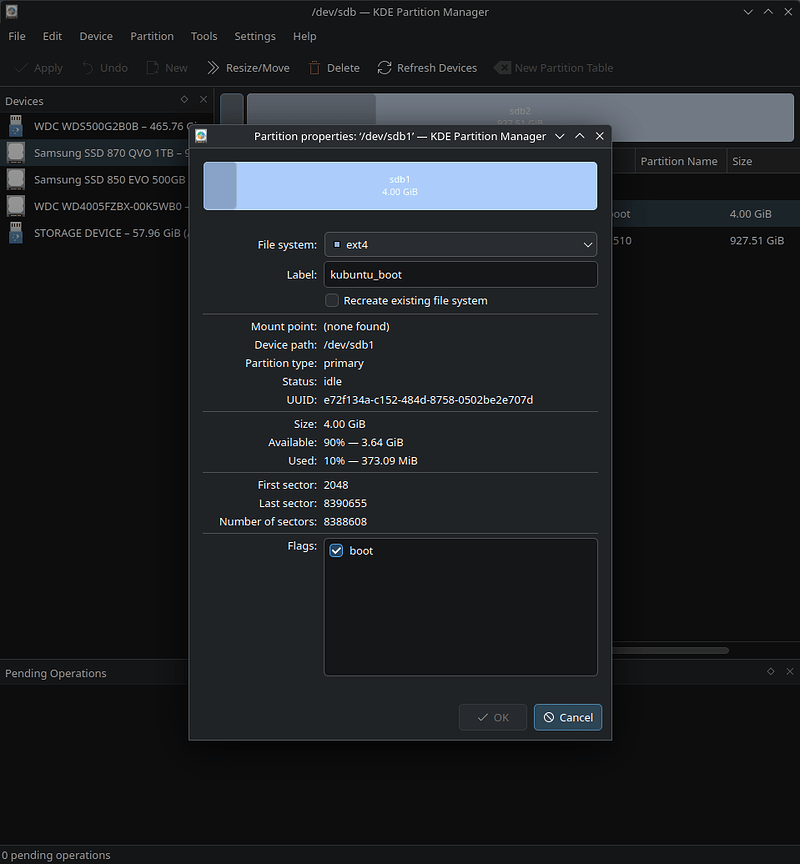Select the WDC WD4005FZBX hard drive

click(x=108, y=206)
